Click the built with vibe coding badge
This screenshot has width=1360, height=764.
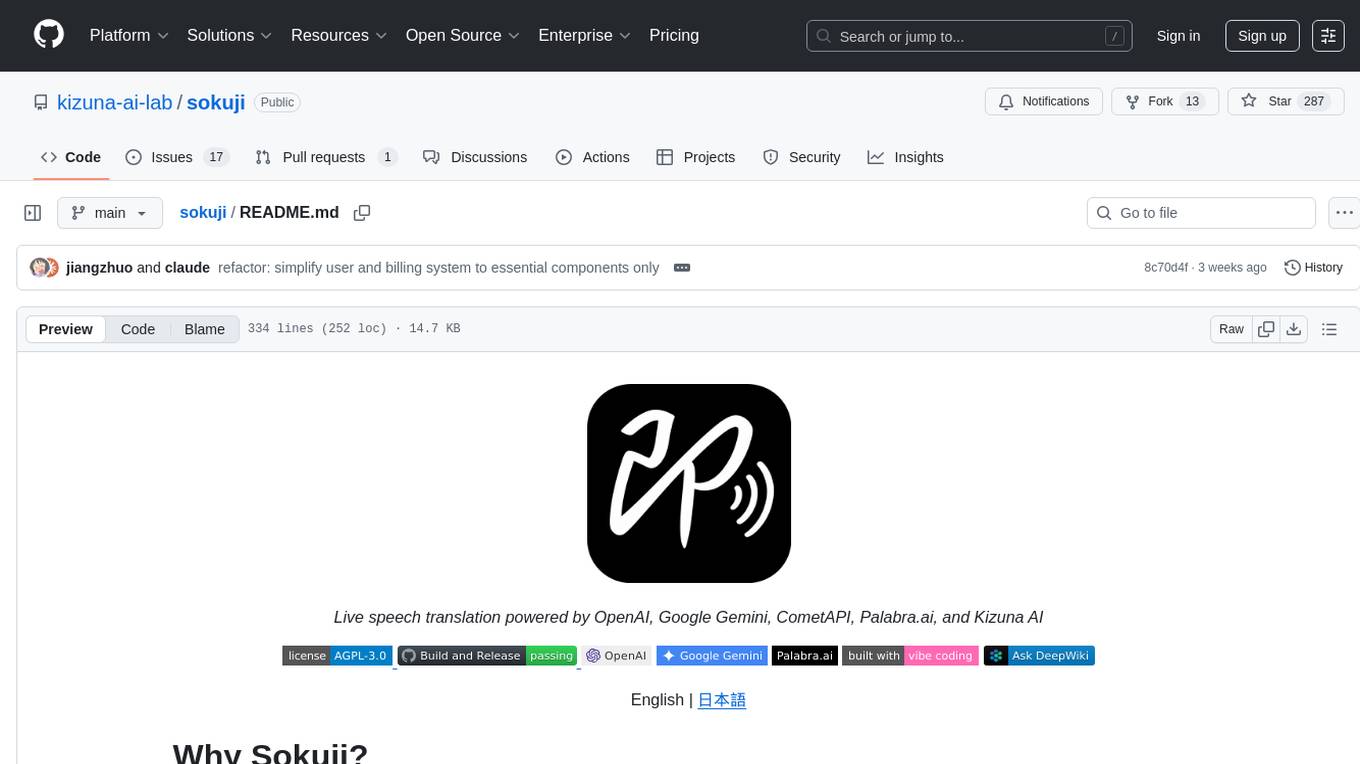[910, 656]
